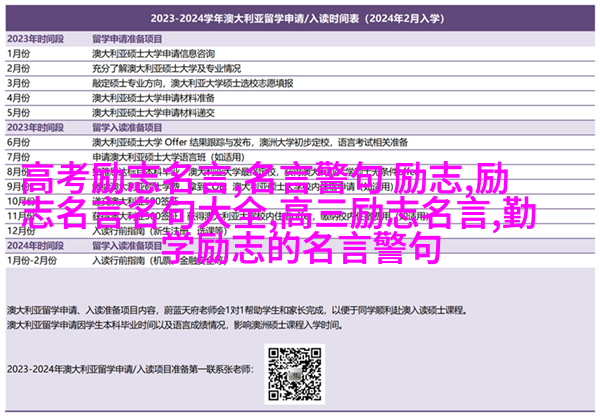This screenshot has width=600, height=417.
Task: Click the 3月份 row label
Action: pyautogui.click(x=18, y=83)
